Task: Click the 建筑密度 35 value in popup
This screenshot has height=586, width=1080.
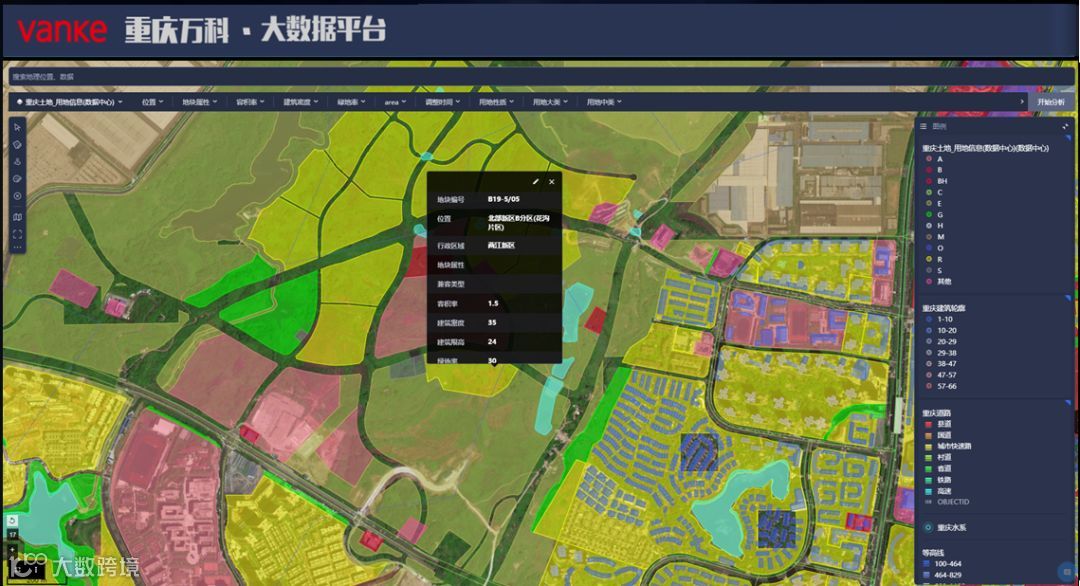Action: pyautogui.click(x=492, y=322)
